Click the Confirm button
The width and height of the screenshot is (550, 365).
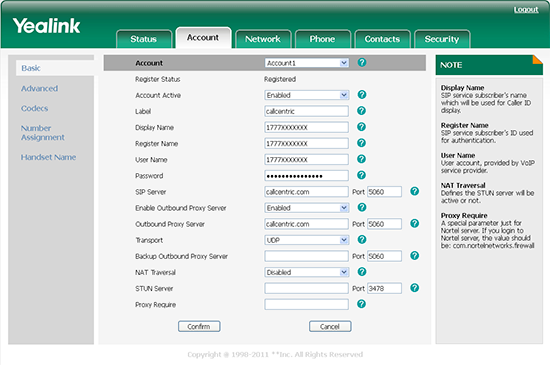[199, 326]
